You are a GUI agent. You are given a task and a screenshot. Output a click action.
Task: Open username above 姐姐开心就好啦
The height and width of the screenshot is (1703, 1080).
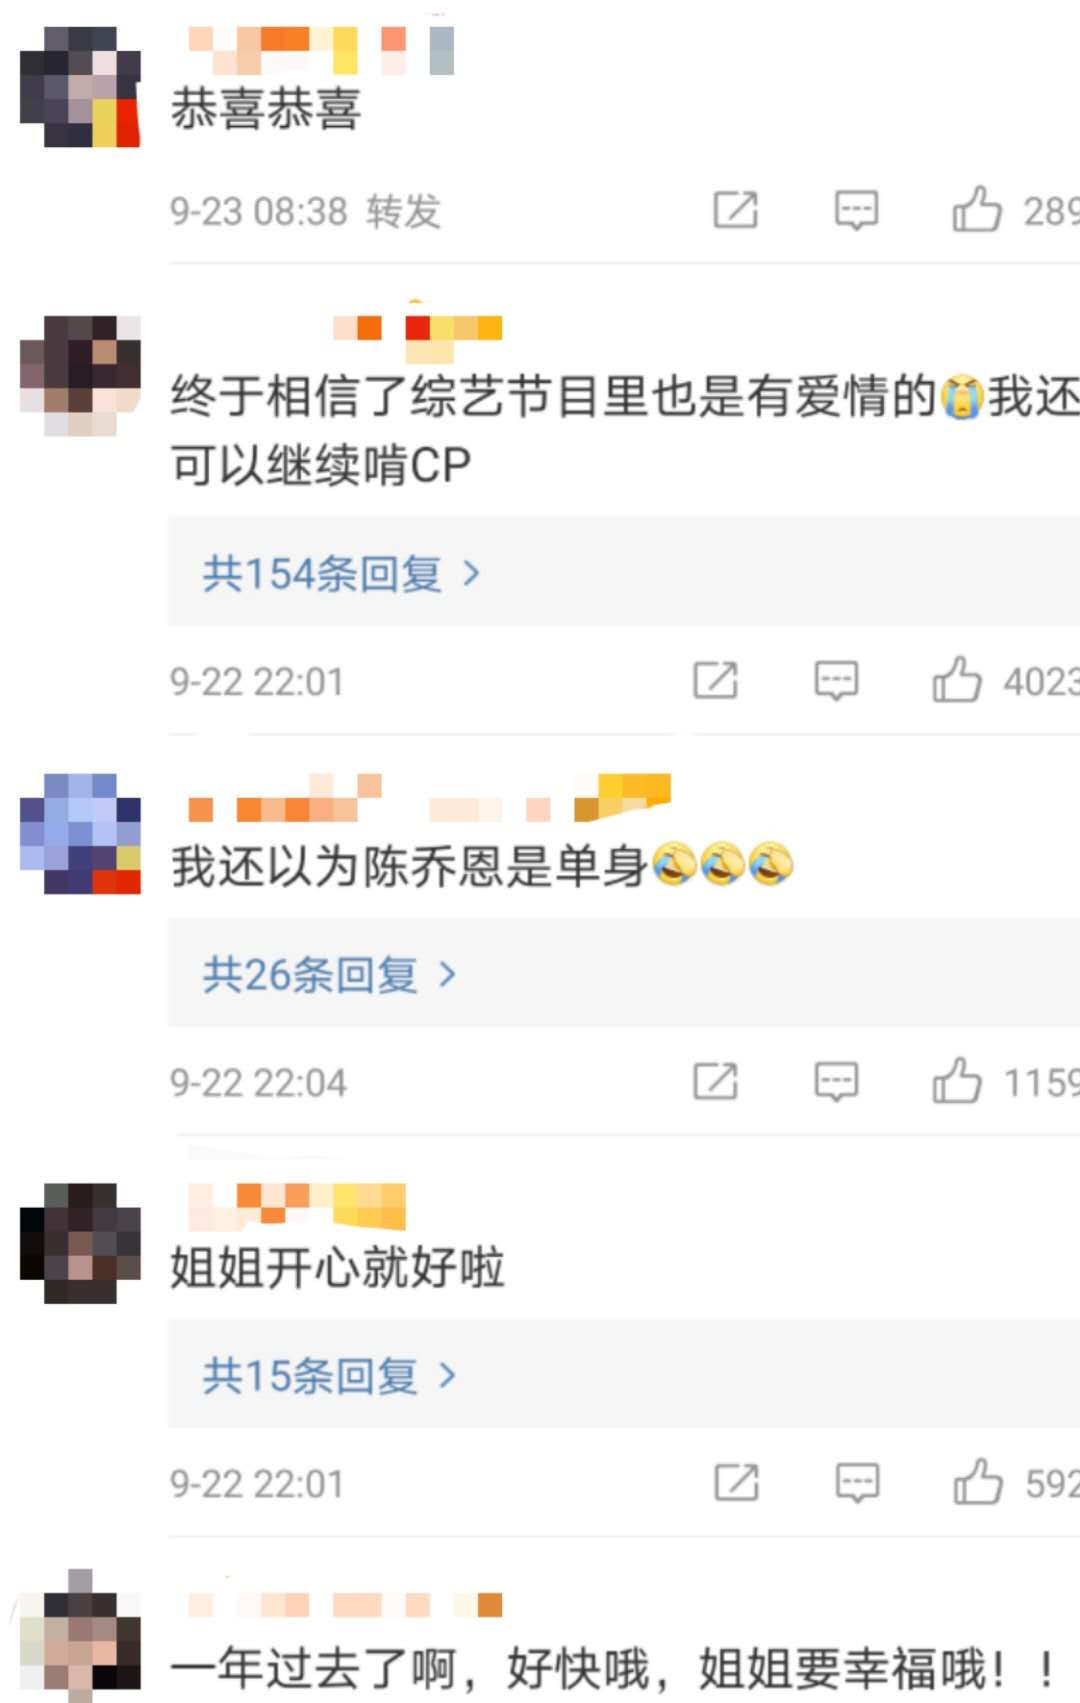297,1206
